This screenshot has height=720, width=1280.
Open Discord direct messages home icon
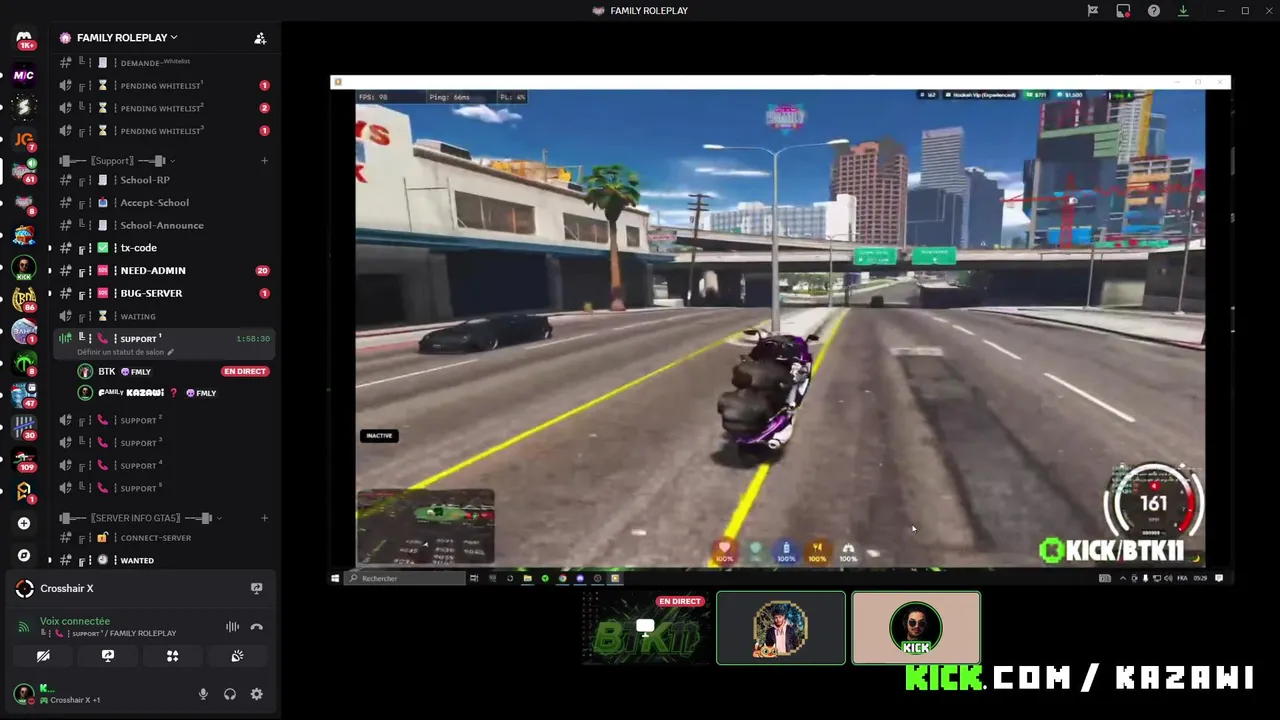(24, 40)
